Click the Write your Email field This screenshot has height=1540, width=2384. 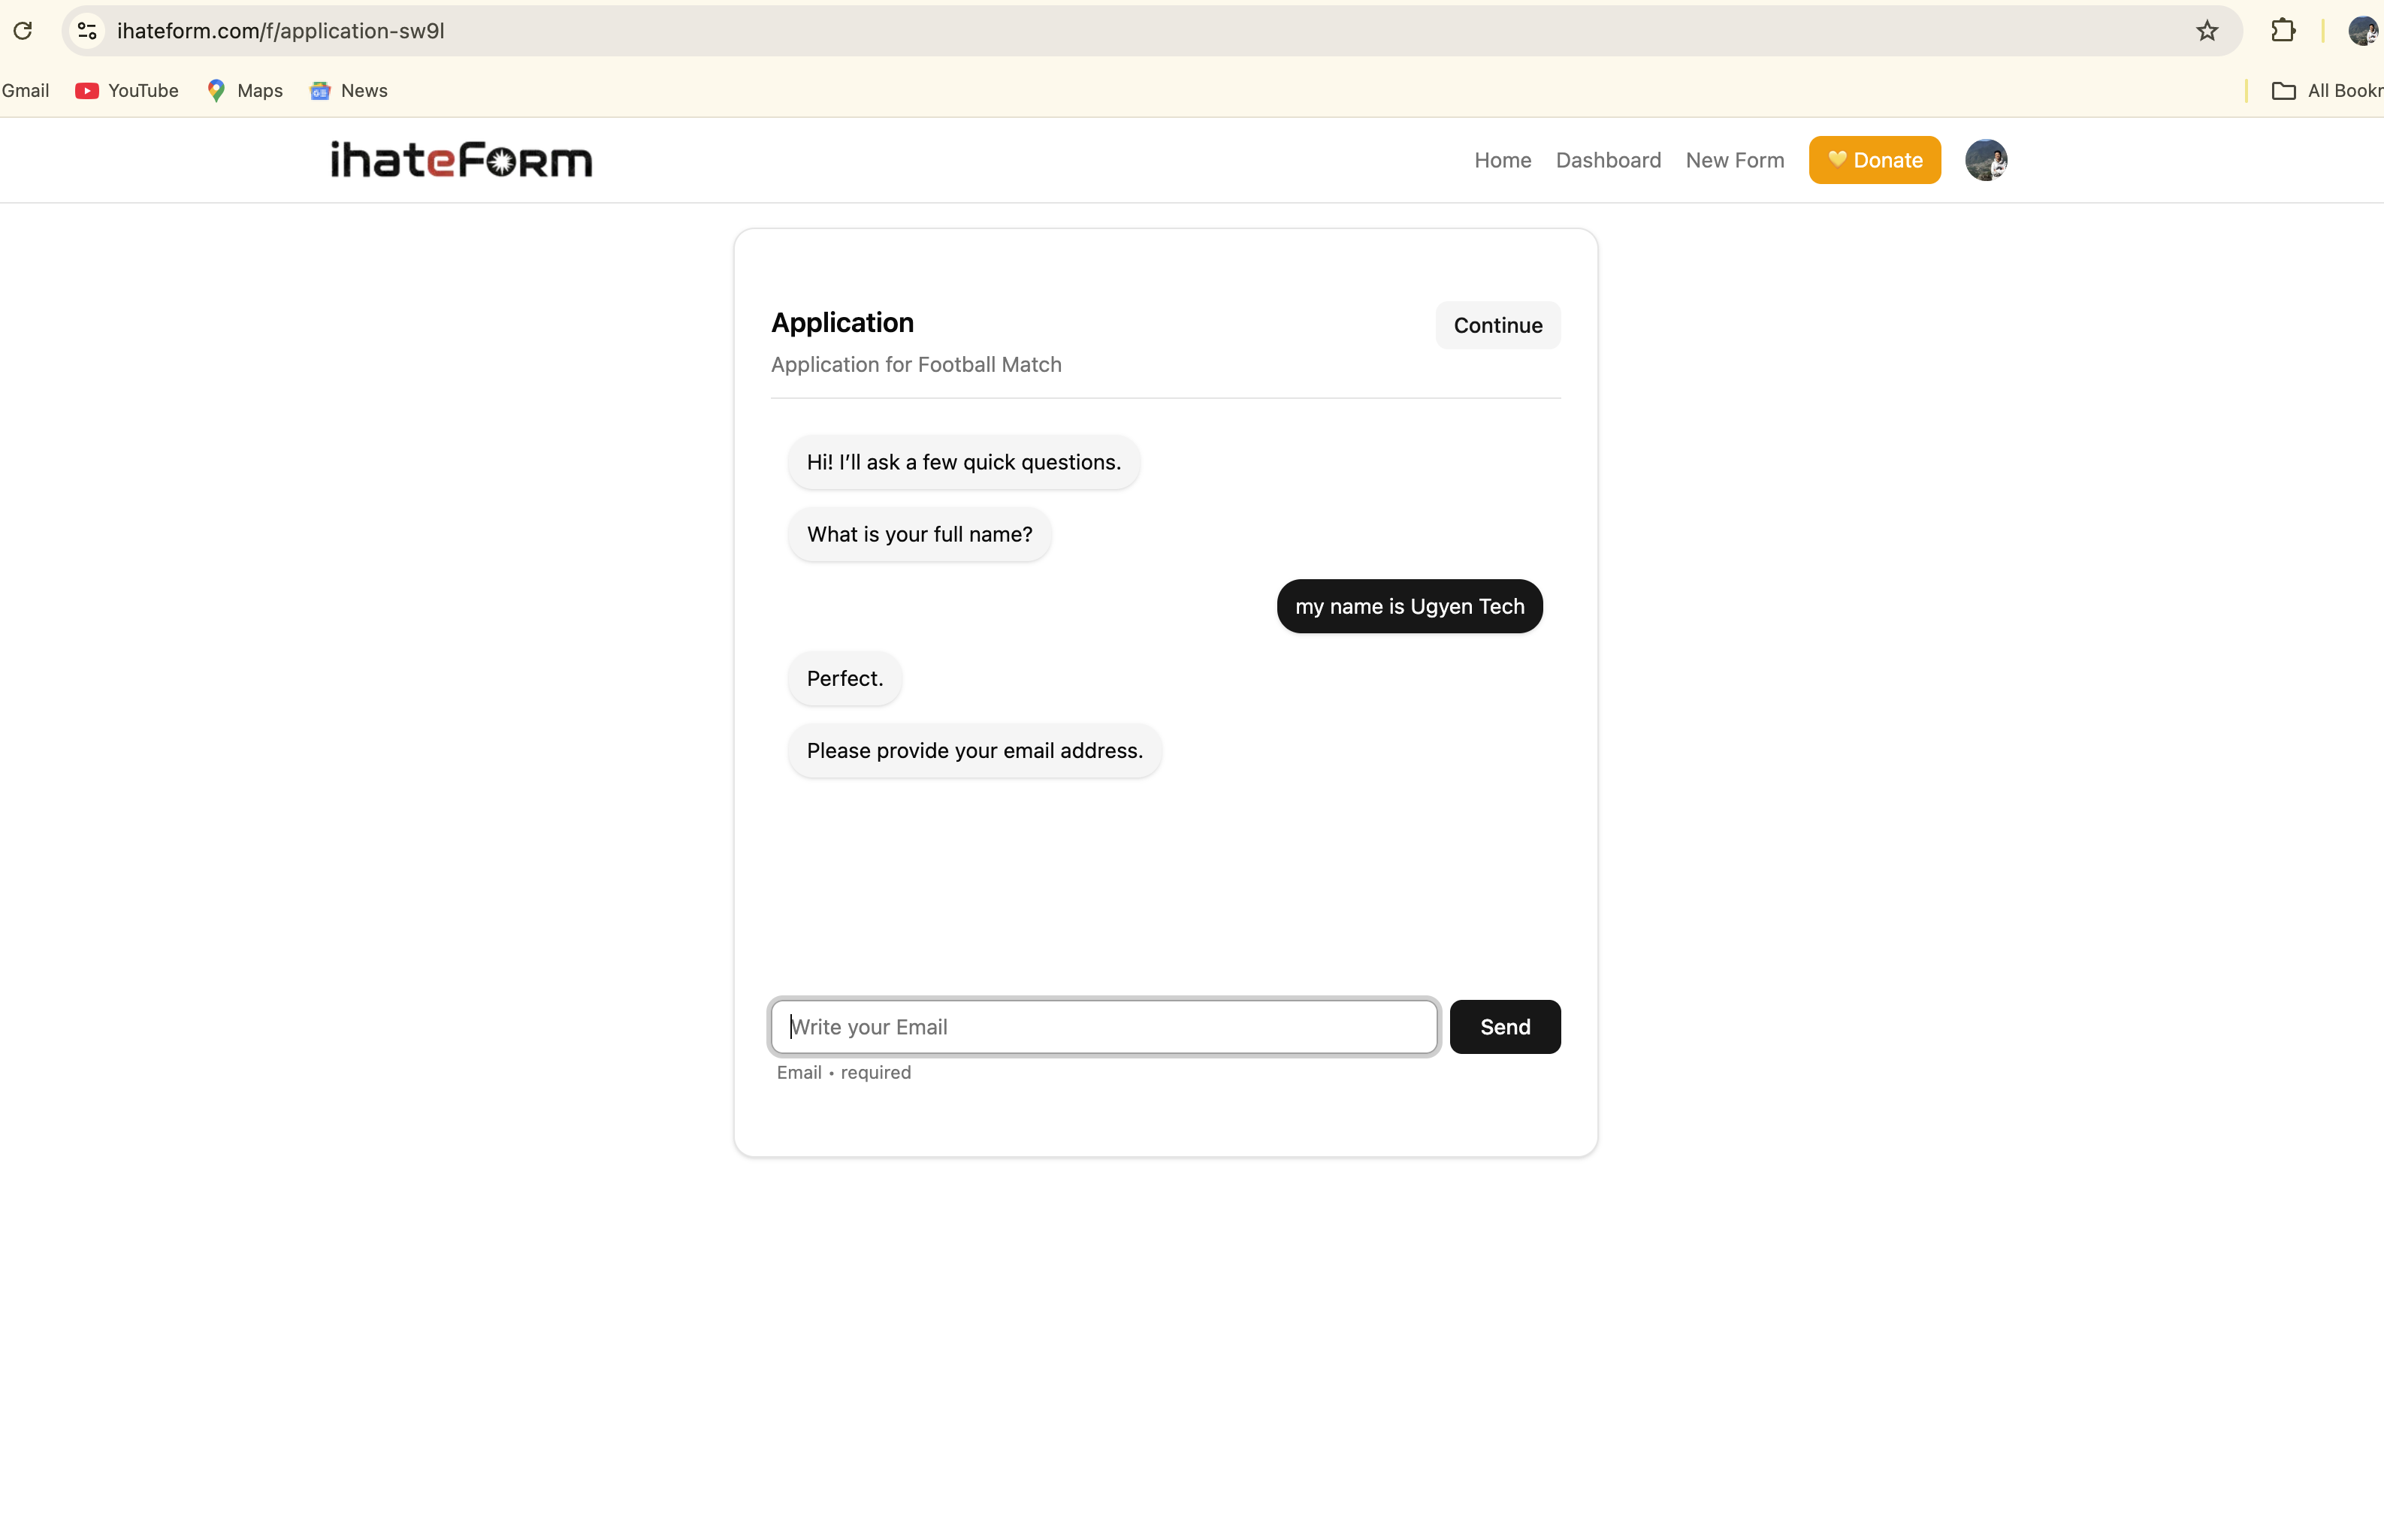coord(1100,1026)
